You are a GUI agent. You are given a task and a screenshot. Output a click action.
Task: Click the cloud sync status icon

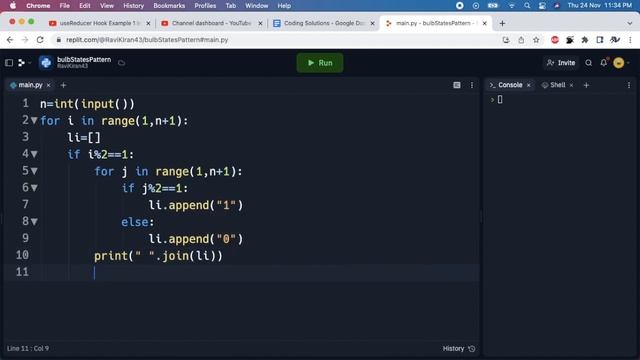(x=121, y=63)
